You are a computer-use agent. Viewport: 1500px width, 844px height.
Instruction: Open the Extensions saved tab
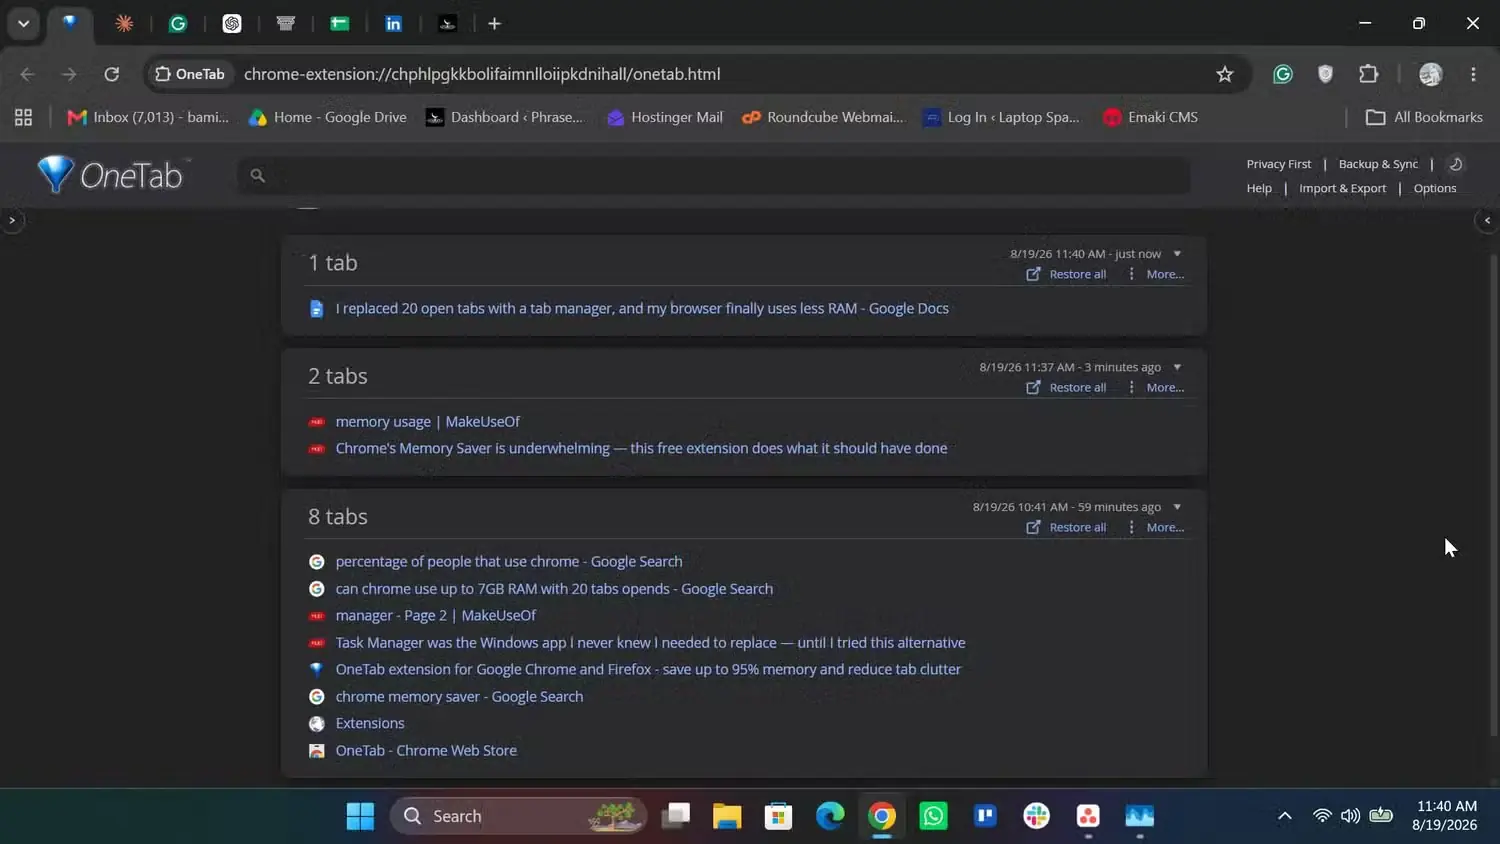(x=370, y=723)
